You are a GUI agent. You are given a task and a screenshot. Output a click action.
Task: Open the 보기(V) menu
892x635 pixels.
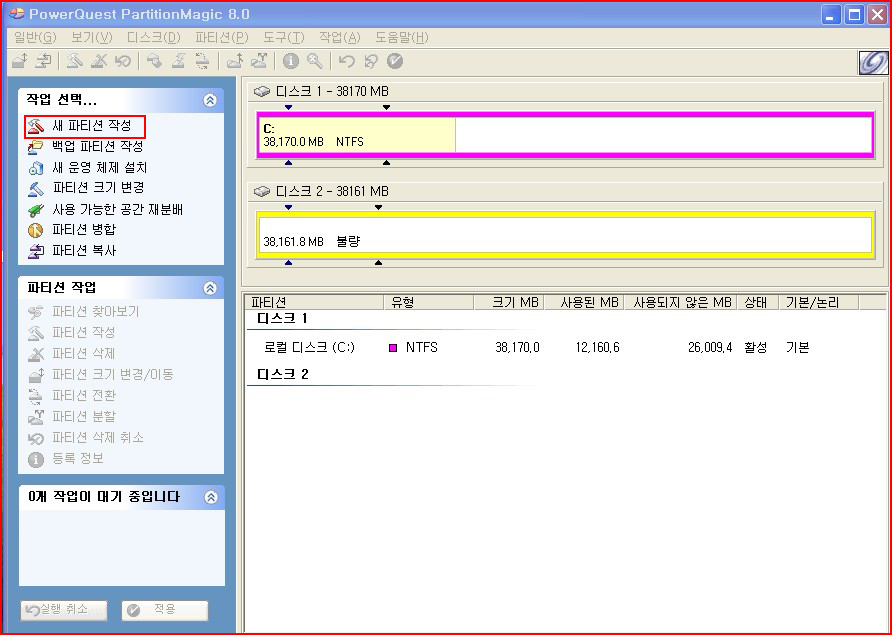click(x=92, y=38)
